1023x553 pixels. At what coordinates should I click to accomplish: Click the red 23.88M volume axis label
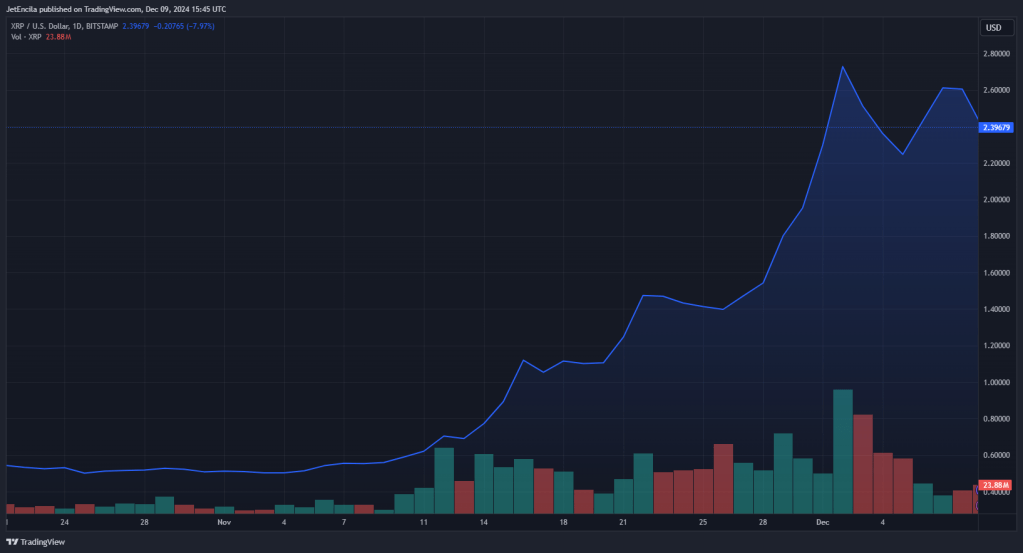pyautogui.click(x=996, y=485)
